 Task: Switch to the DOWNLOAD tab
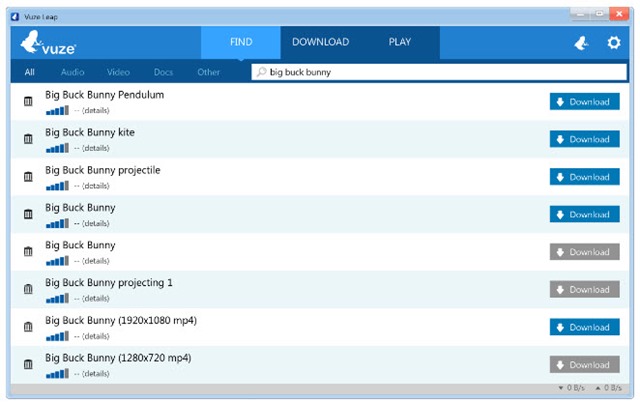(320, 42)
